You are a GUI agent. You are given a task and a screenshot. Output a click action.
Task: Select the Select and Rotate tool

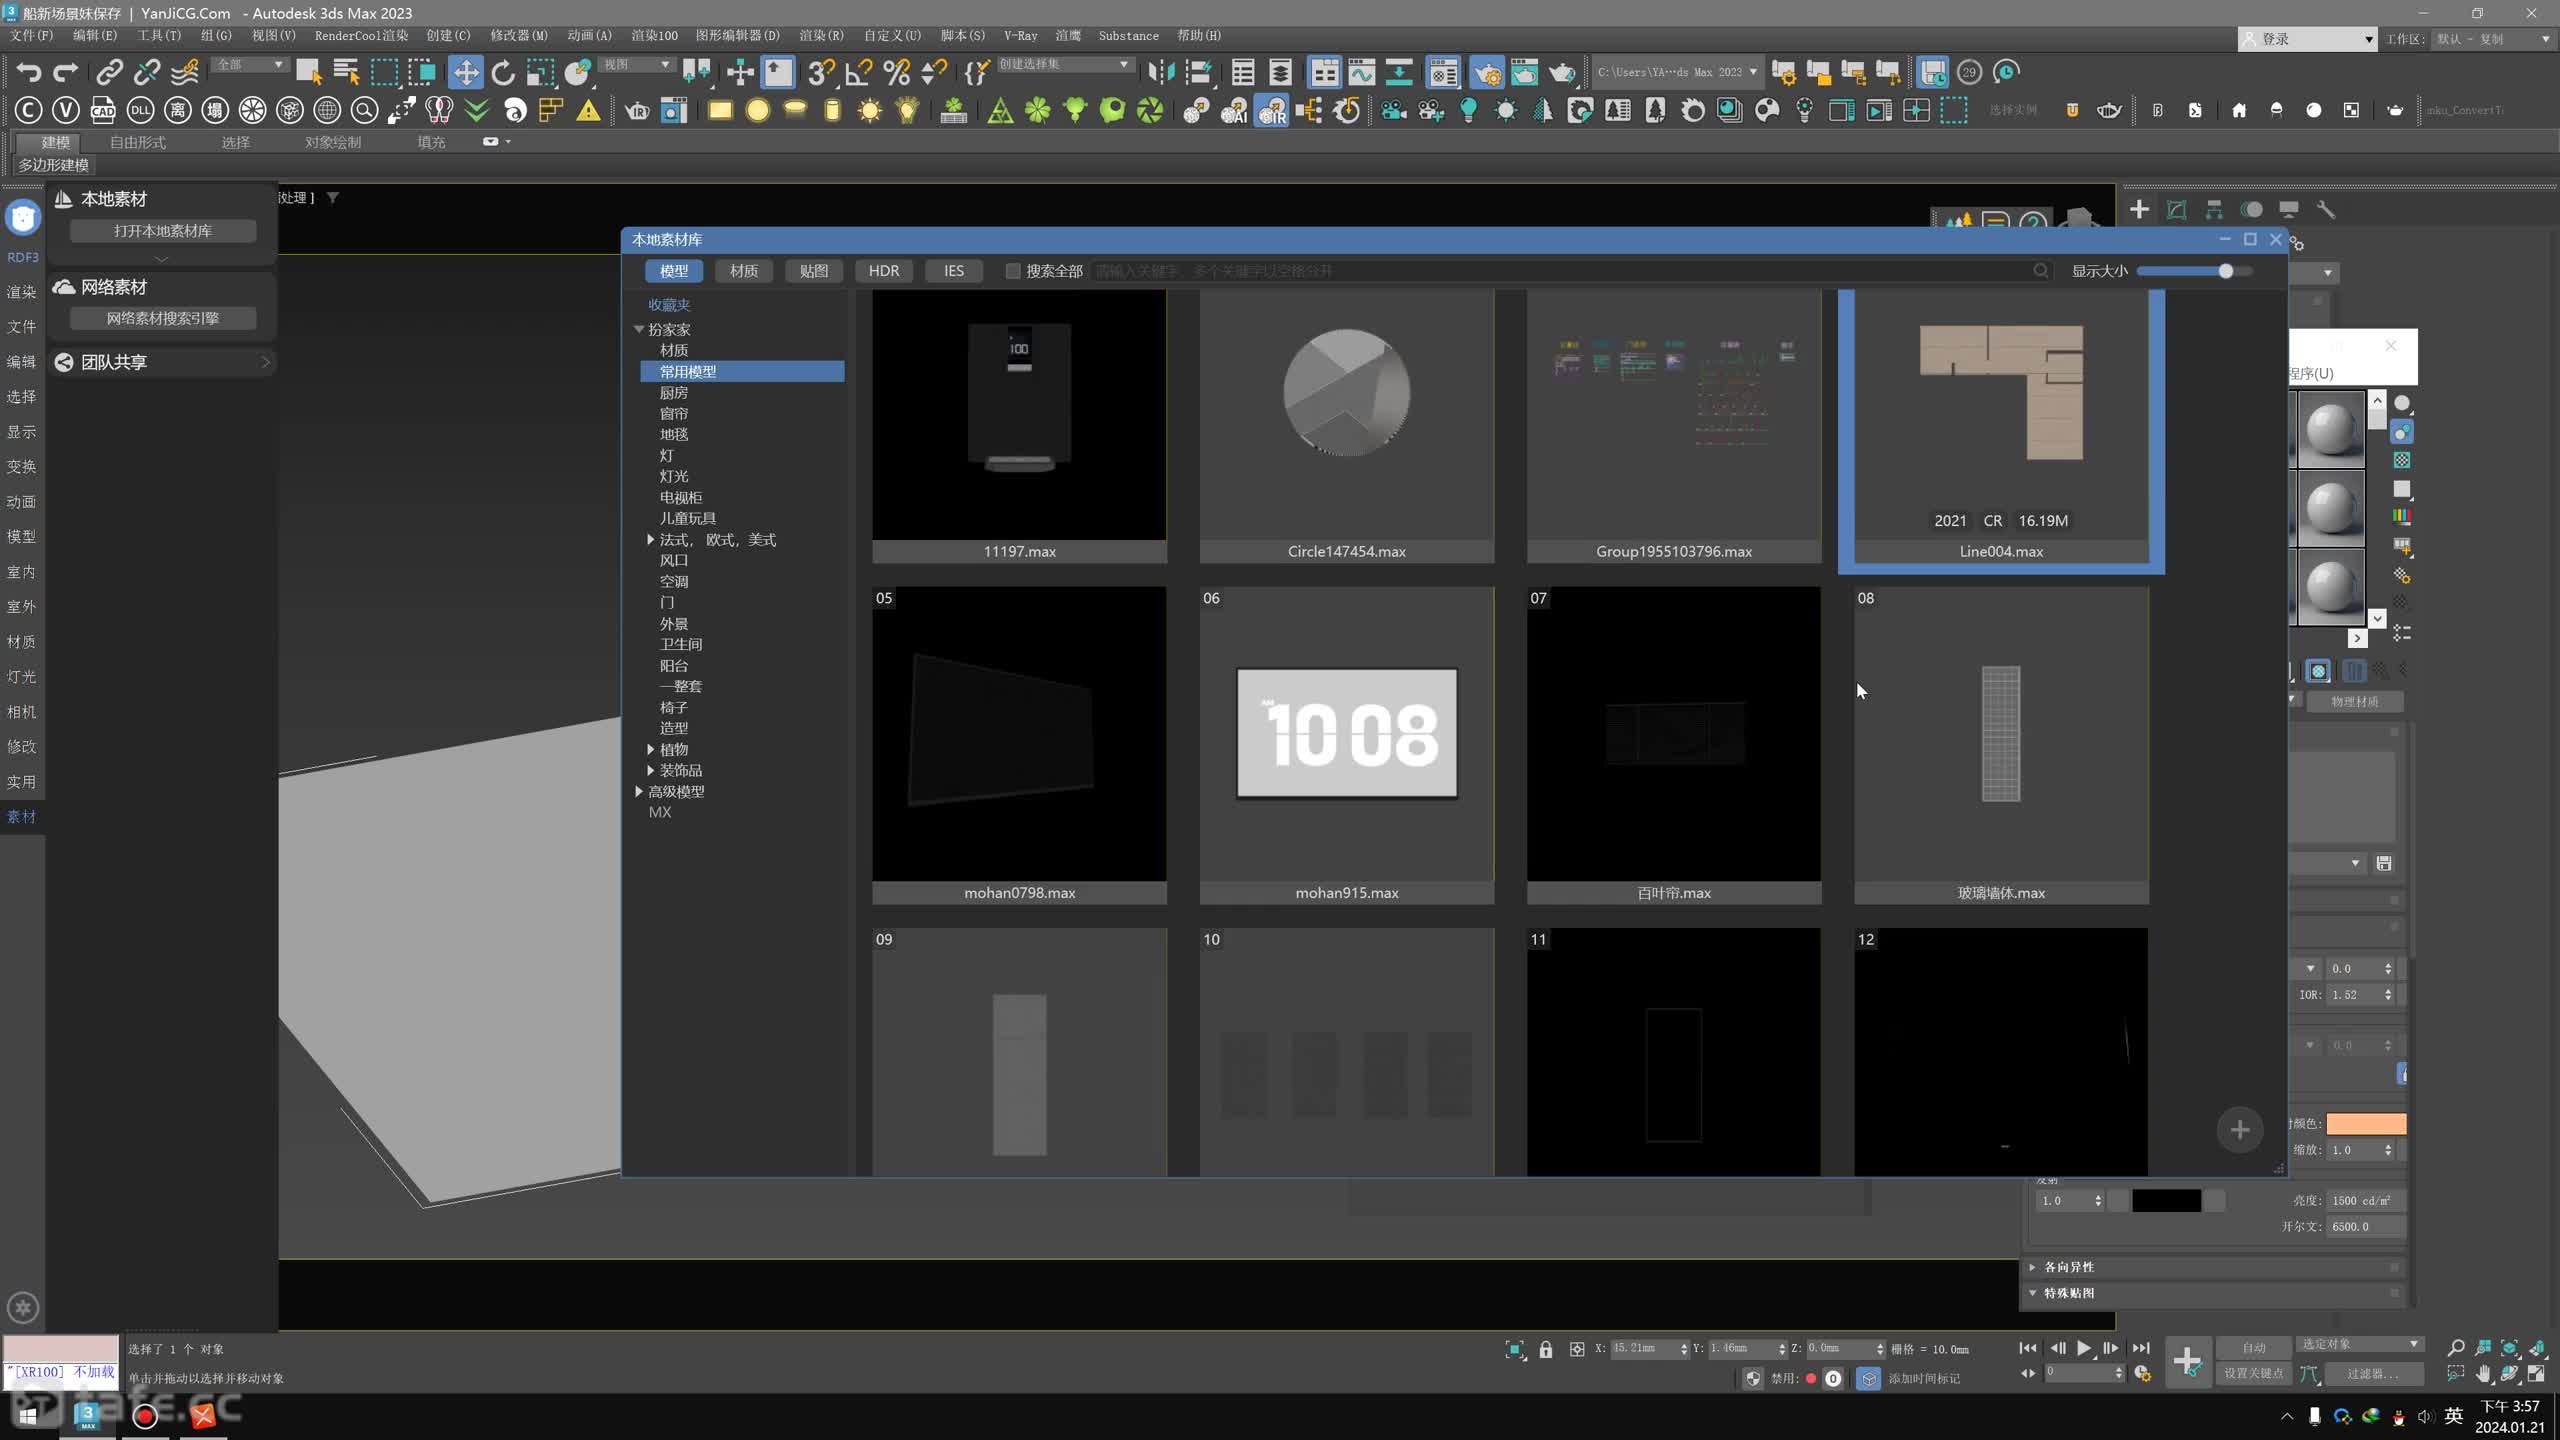[x=503, y=72]
